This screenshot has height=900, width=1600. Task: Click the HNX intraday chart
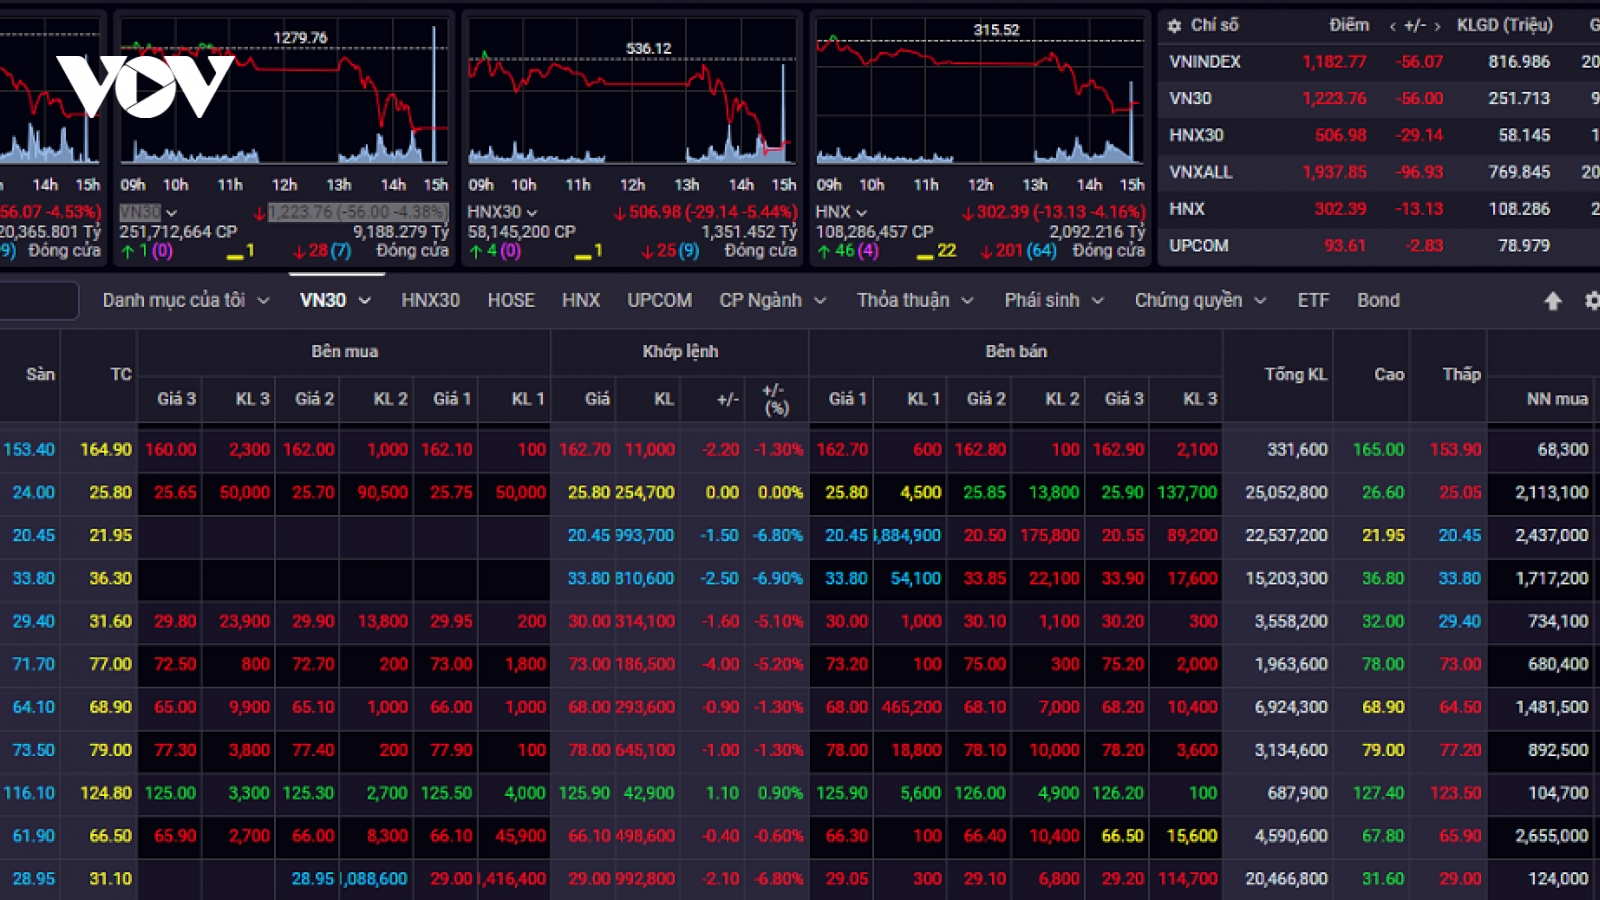point(980,92)
